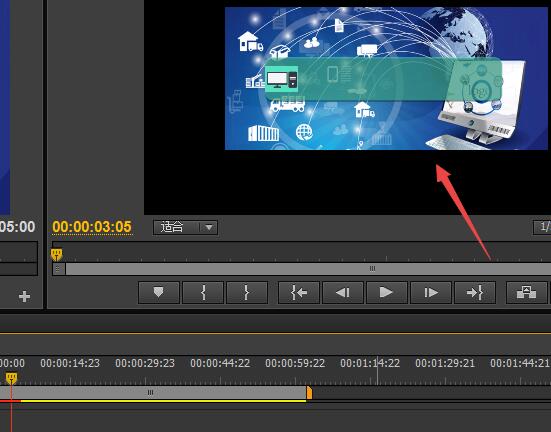Click the Mark Out bracket button
This screenshot has height=432, width=551.
pyautogui.click(x=247, y=292)
